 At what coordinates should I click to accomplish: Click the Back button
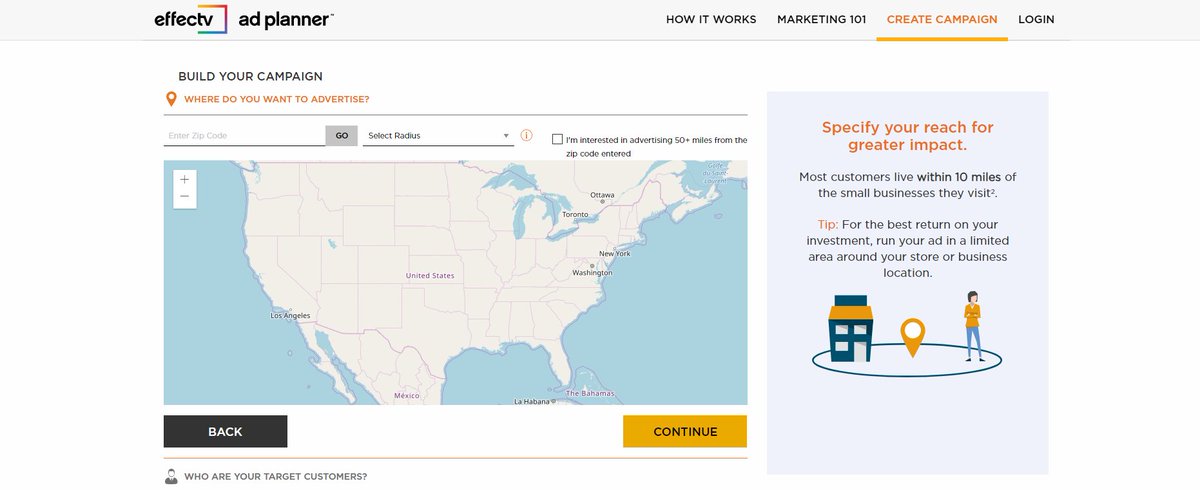(225, 432)
